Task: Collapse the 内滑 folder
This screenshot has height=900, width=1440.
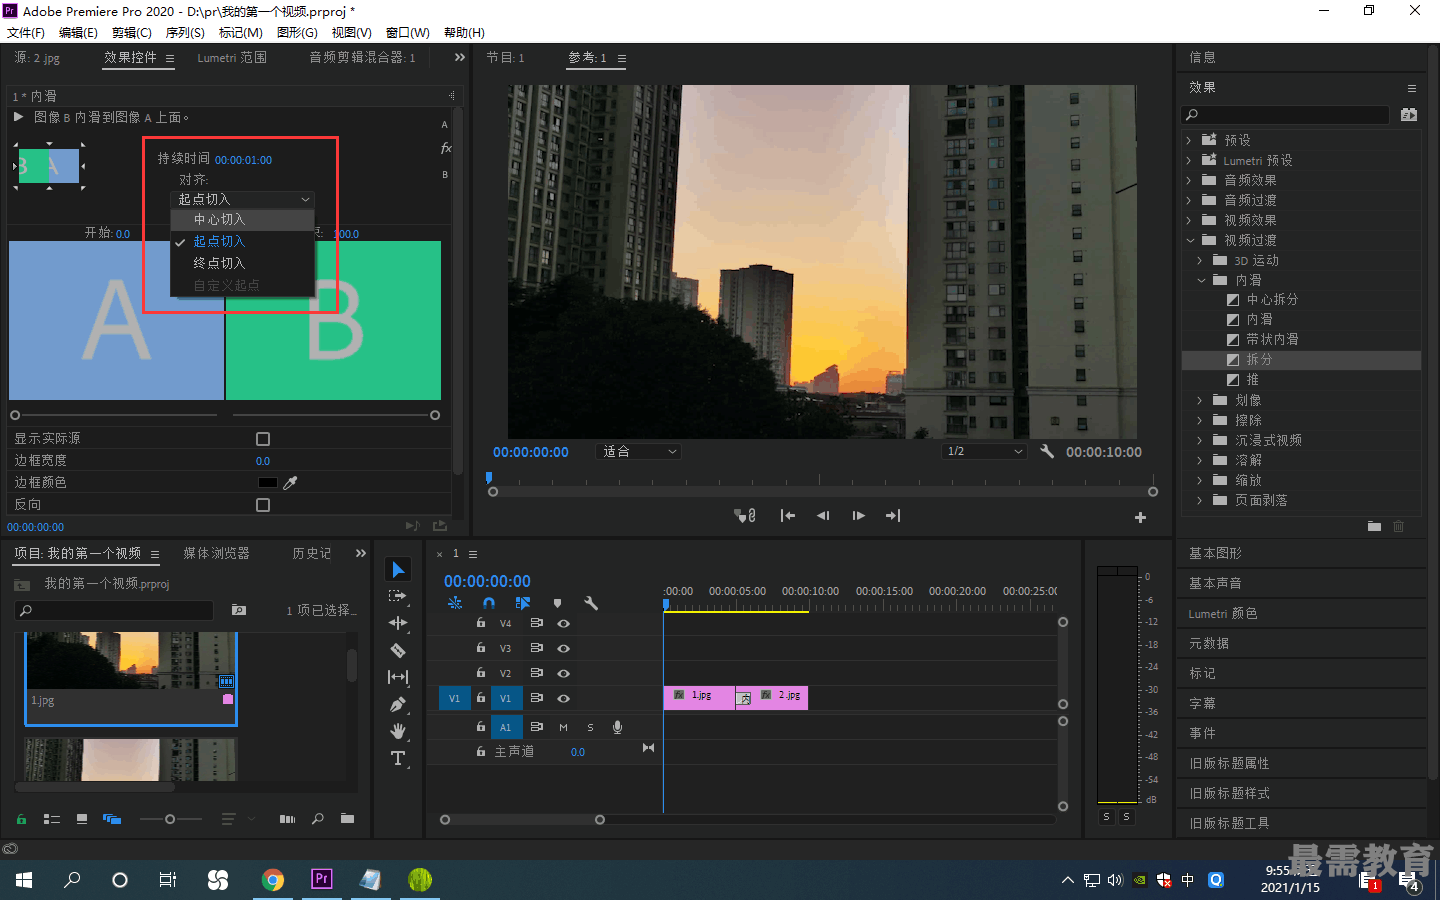Action: point(1201,280)
